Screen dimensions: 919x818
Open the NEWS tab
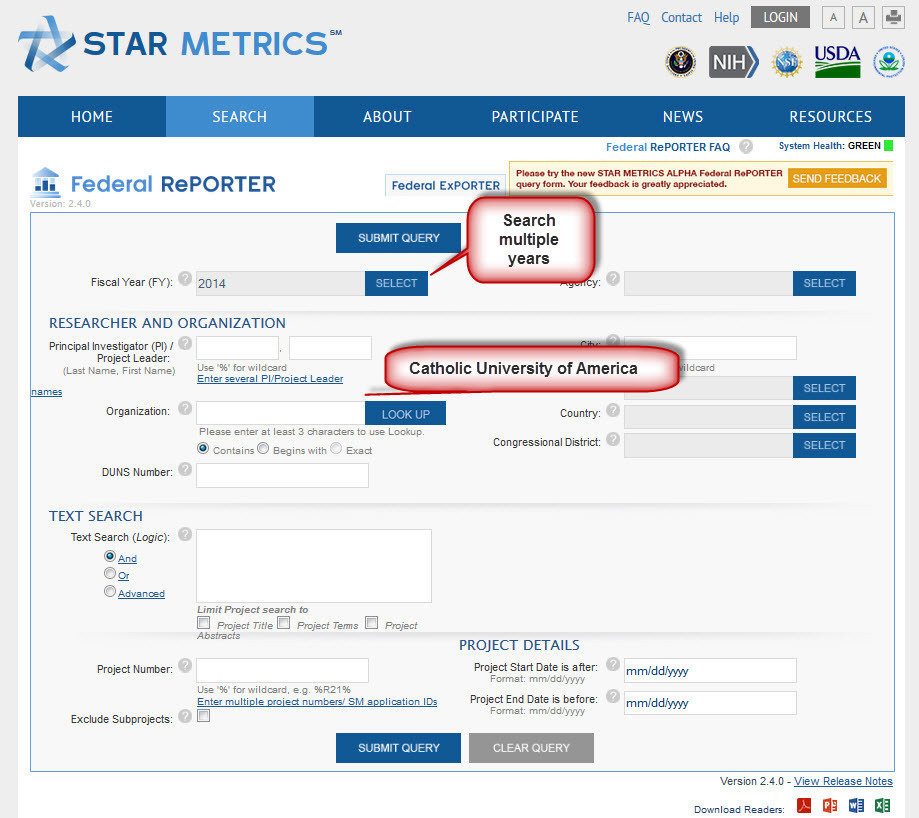(x=683, y=117)
